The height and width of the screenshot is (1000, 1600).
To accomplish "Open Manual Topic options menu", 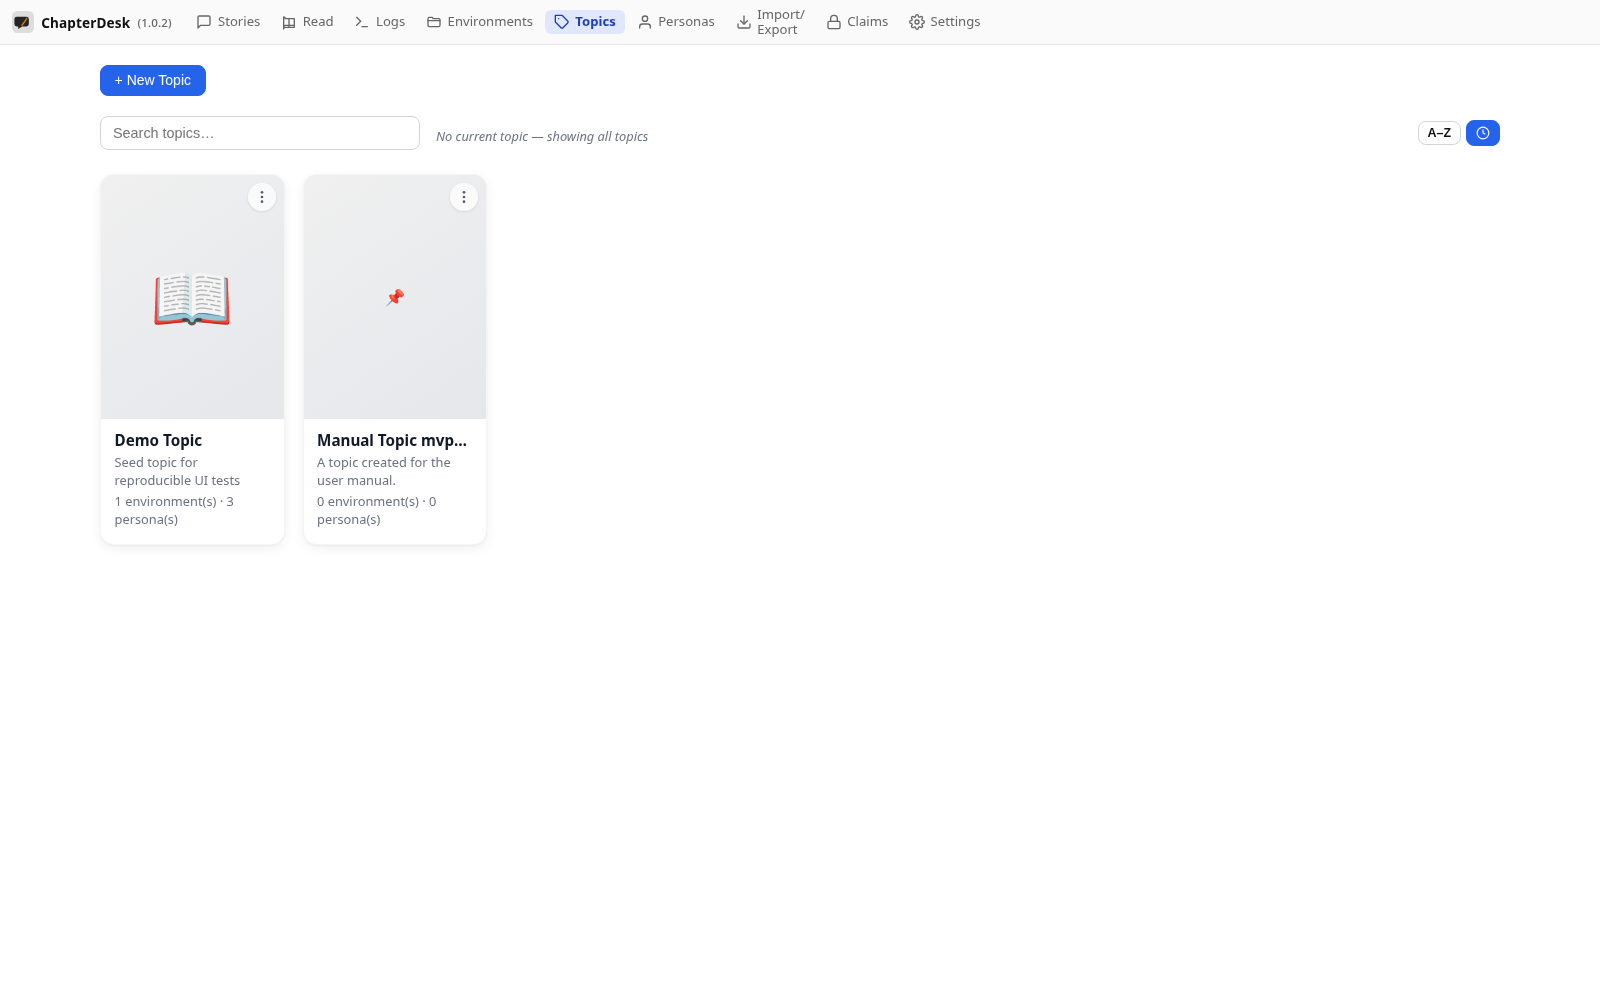I will tap(464, 197).
